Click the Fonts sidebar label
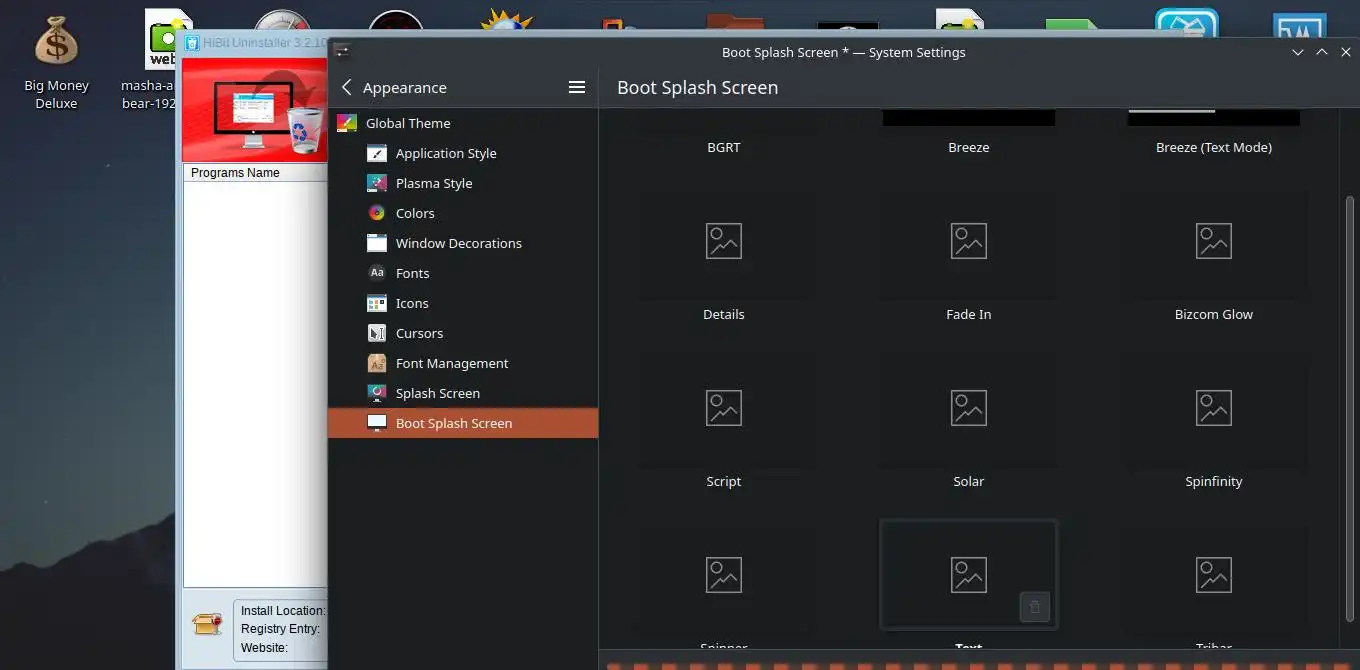 pos(413,273)
